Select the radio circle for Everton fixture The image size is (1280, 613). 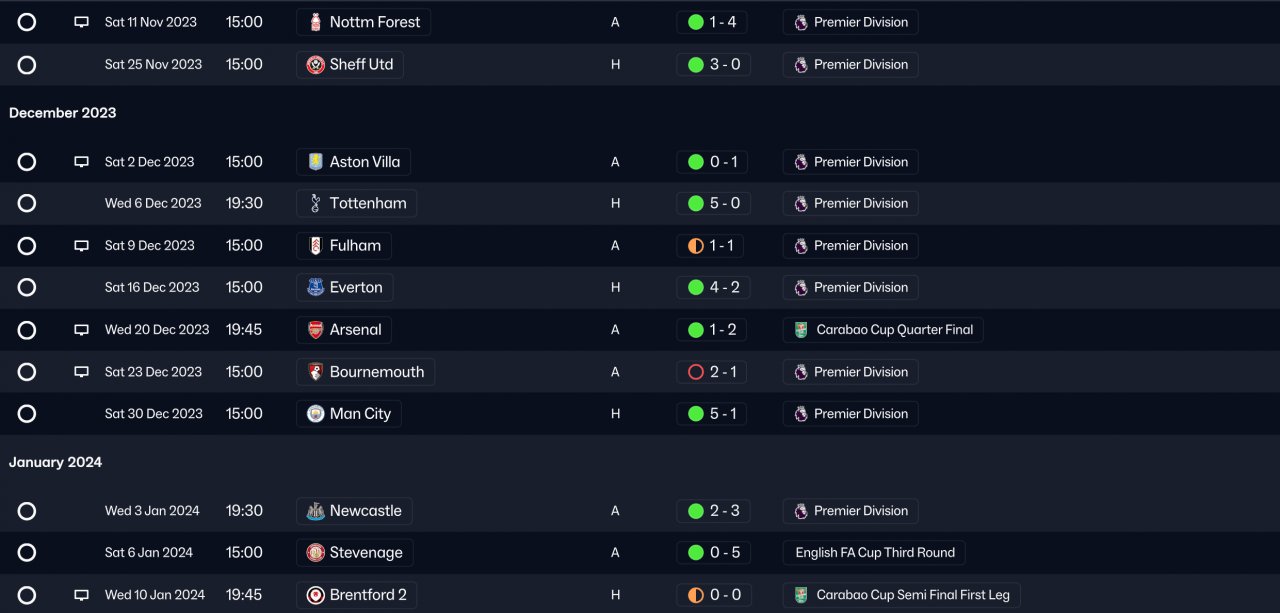tap(27, 288)
